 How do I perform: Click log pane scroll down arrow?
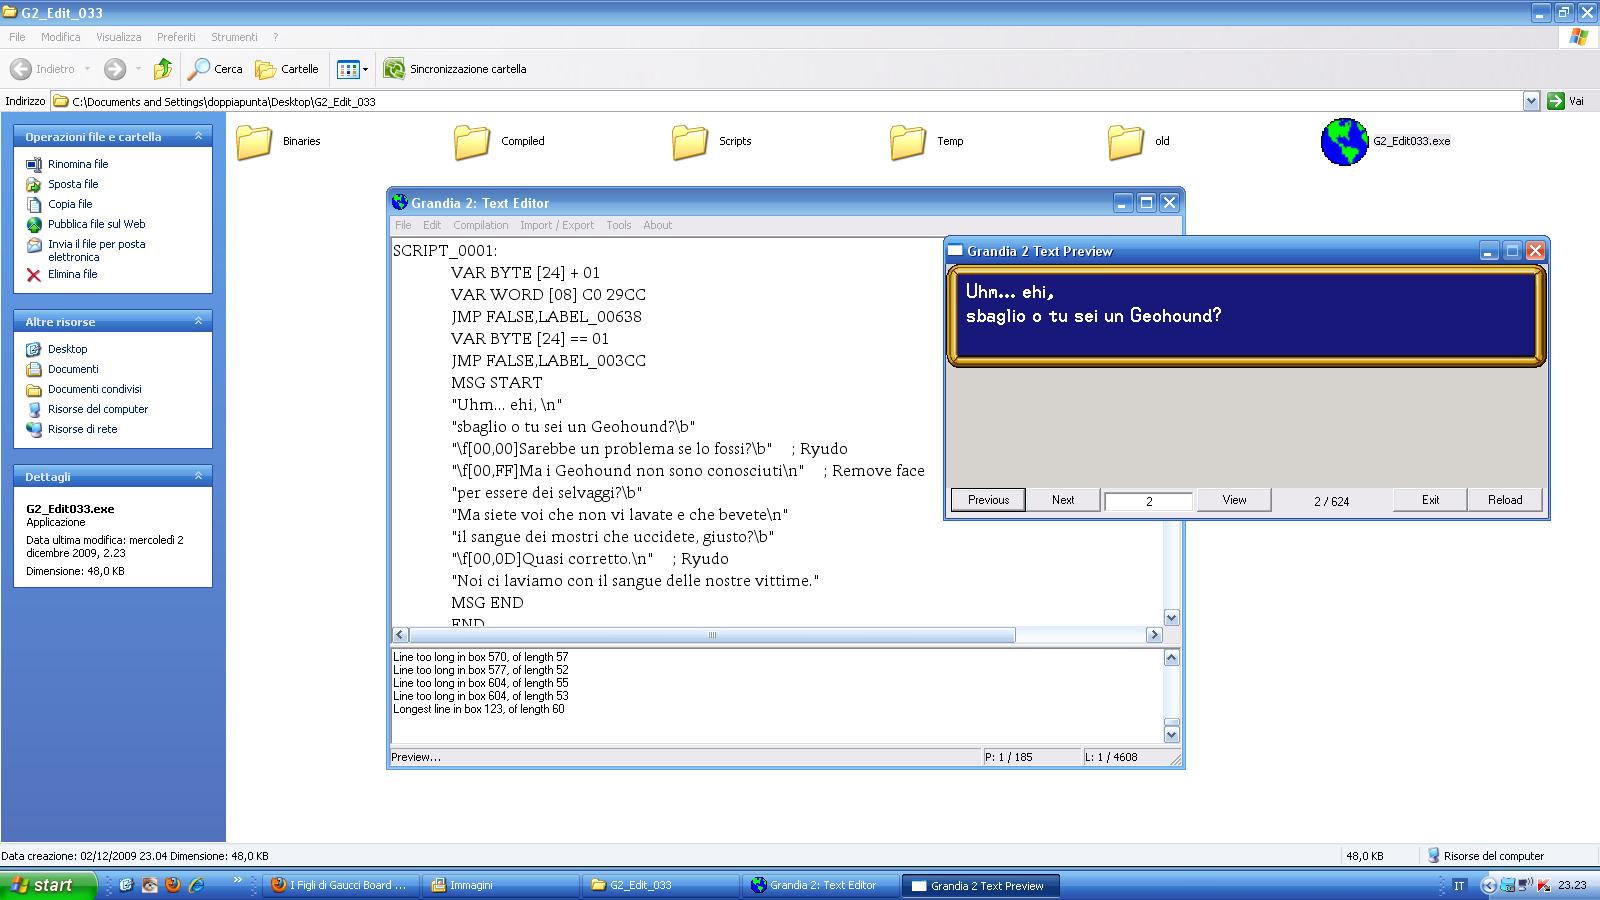pos(1172,735)
